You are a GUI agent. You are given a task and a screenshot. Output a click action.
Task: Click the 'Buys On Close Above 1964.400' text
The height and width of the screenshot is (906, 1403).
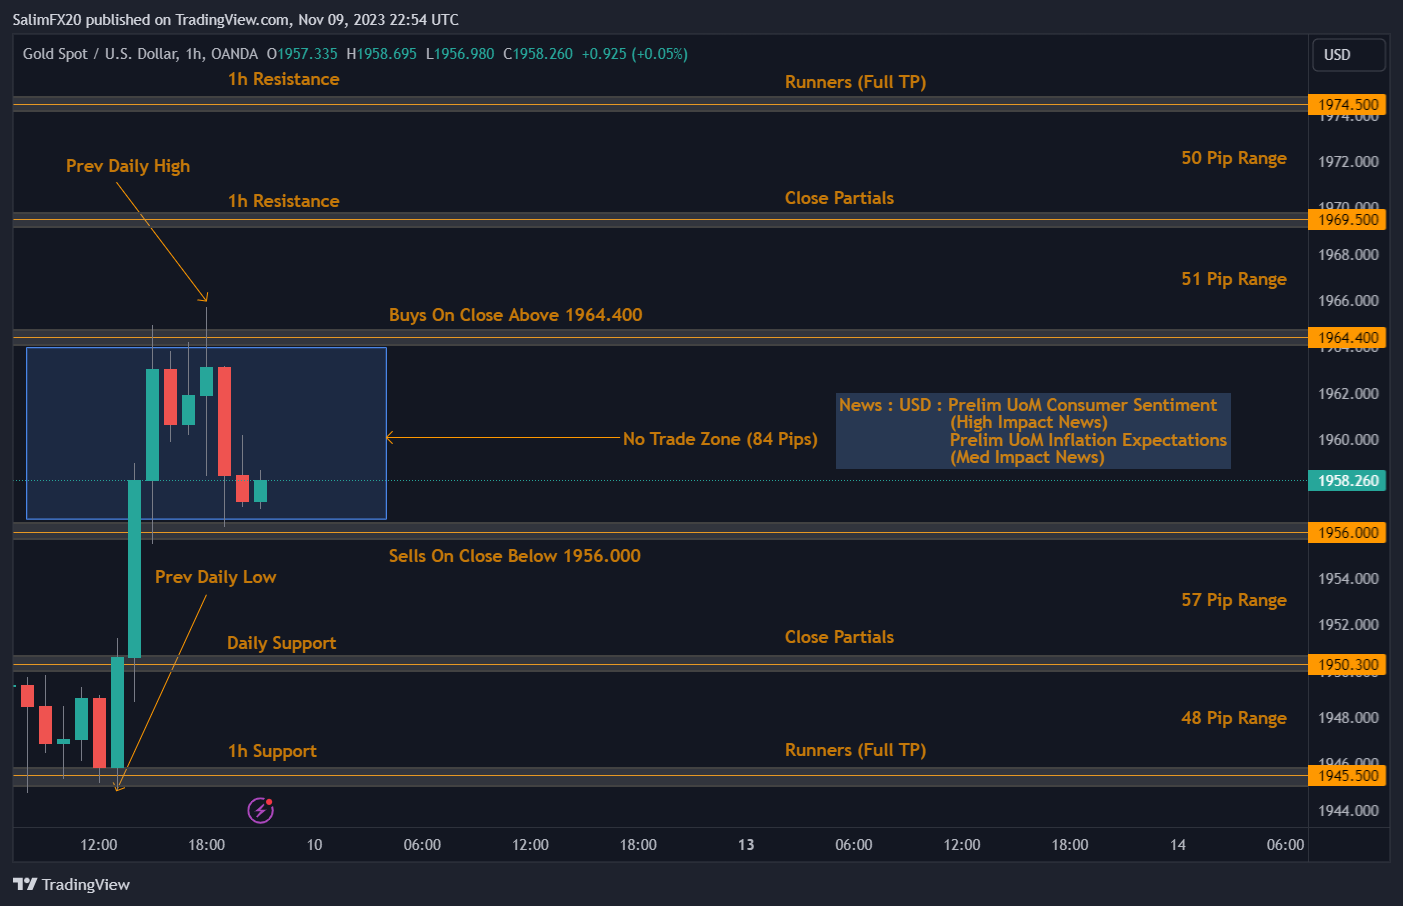click(515, 315)
